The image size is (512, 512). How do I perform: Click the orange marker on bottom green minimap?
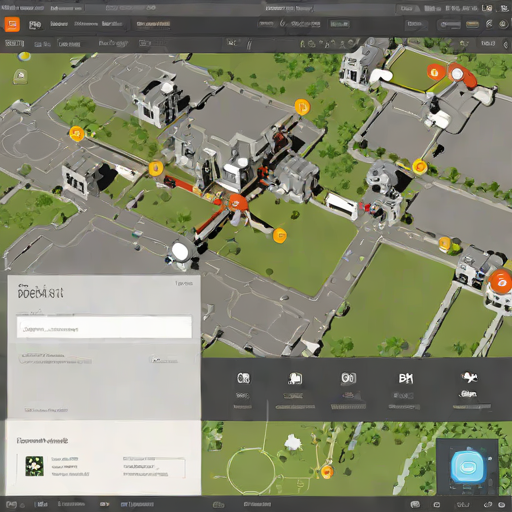(x=327, y=472)
